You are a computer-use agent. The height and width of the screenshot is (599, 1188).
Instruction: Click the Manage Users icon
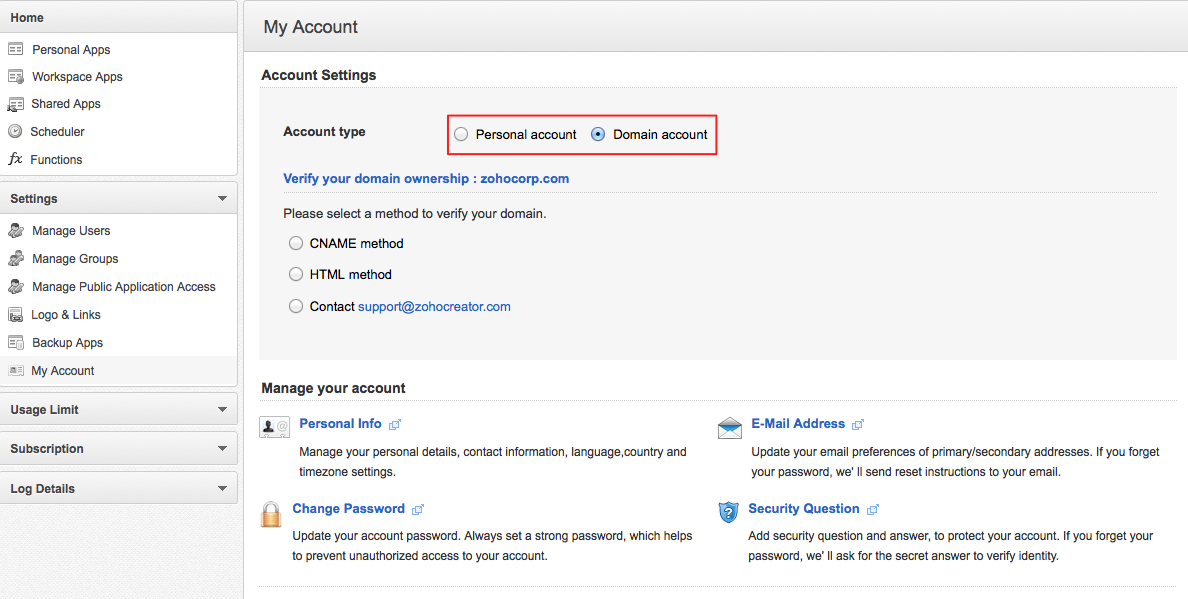pyautogui.click(x=15, y=231)
